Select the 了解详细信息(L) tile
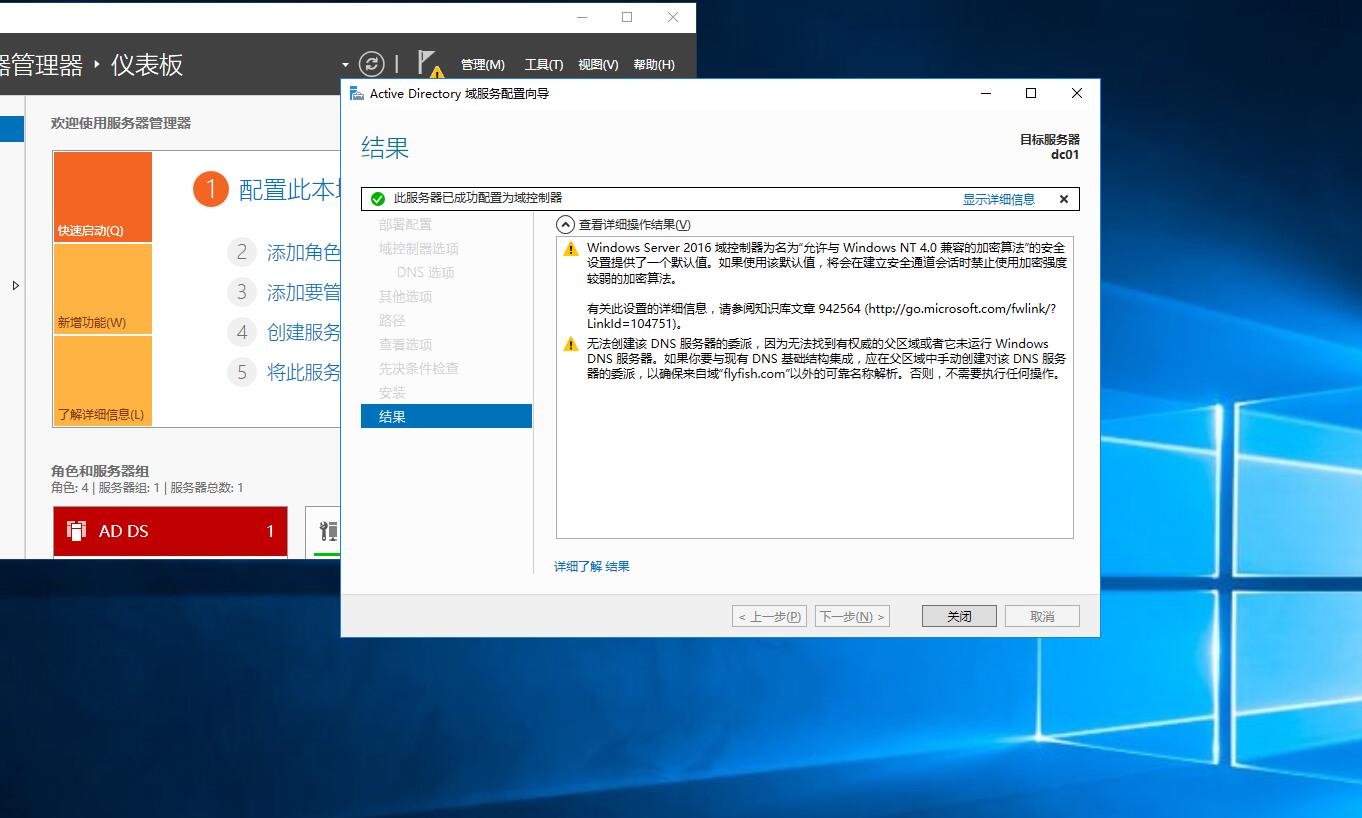This screenshot has width=1362, height=818. tap(102, 381)
